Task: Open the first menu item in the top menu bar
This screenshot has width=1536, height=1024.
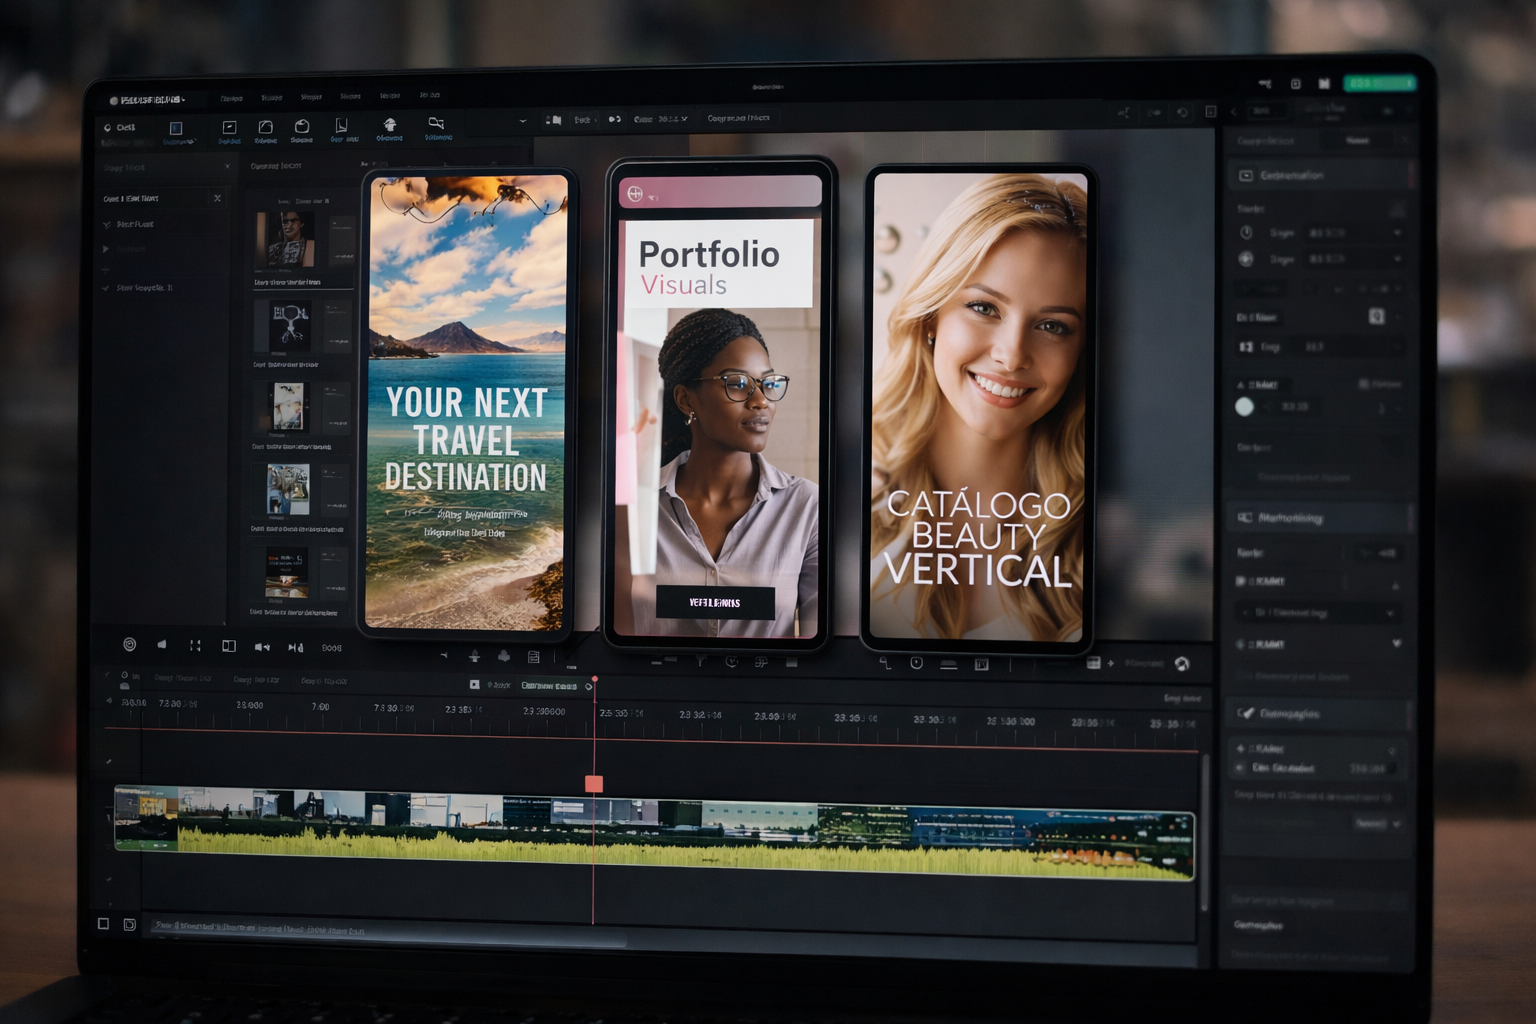Action: coord(230,97)
